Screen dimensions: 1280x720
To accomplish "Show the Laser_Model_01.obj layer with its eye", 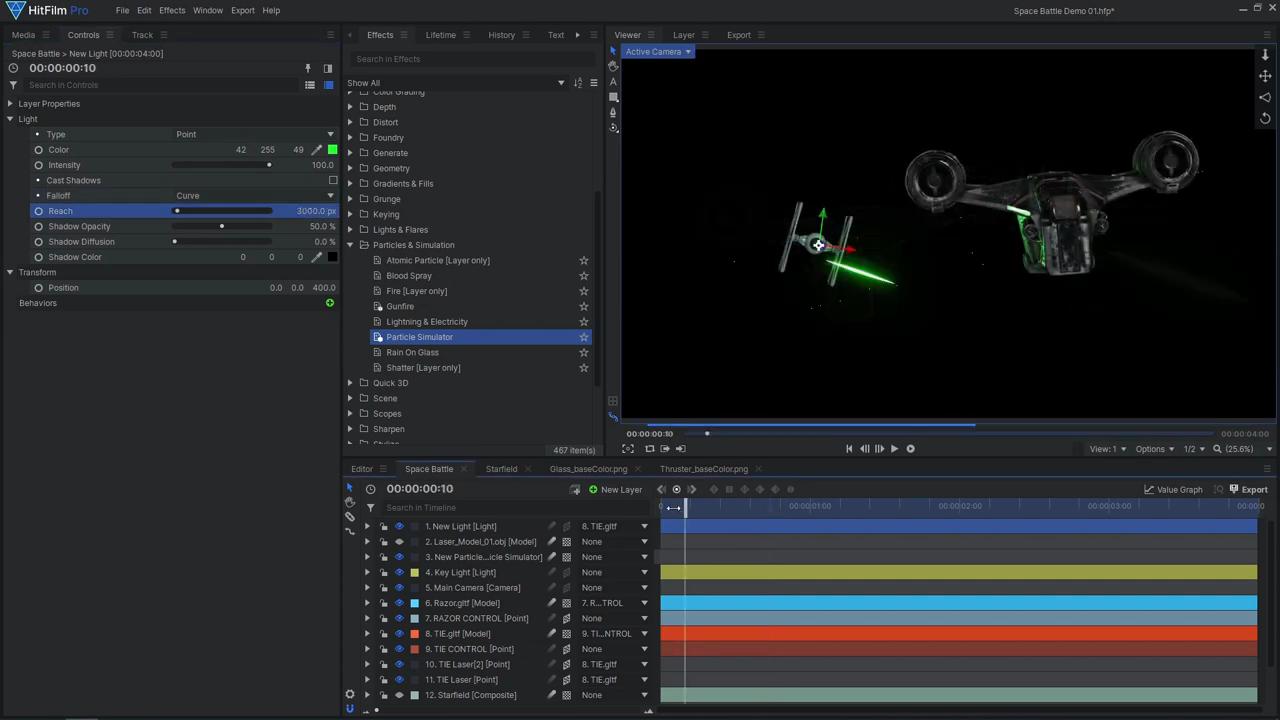I will 399,542.
